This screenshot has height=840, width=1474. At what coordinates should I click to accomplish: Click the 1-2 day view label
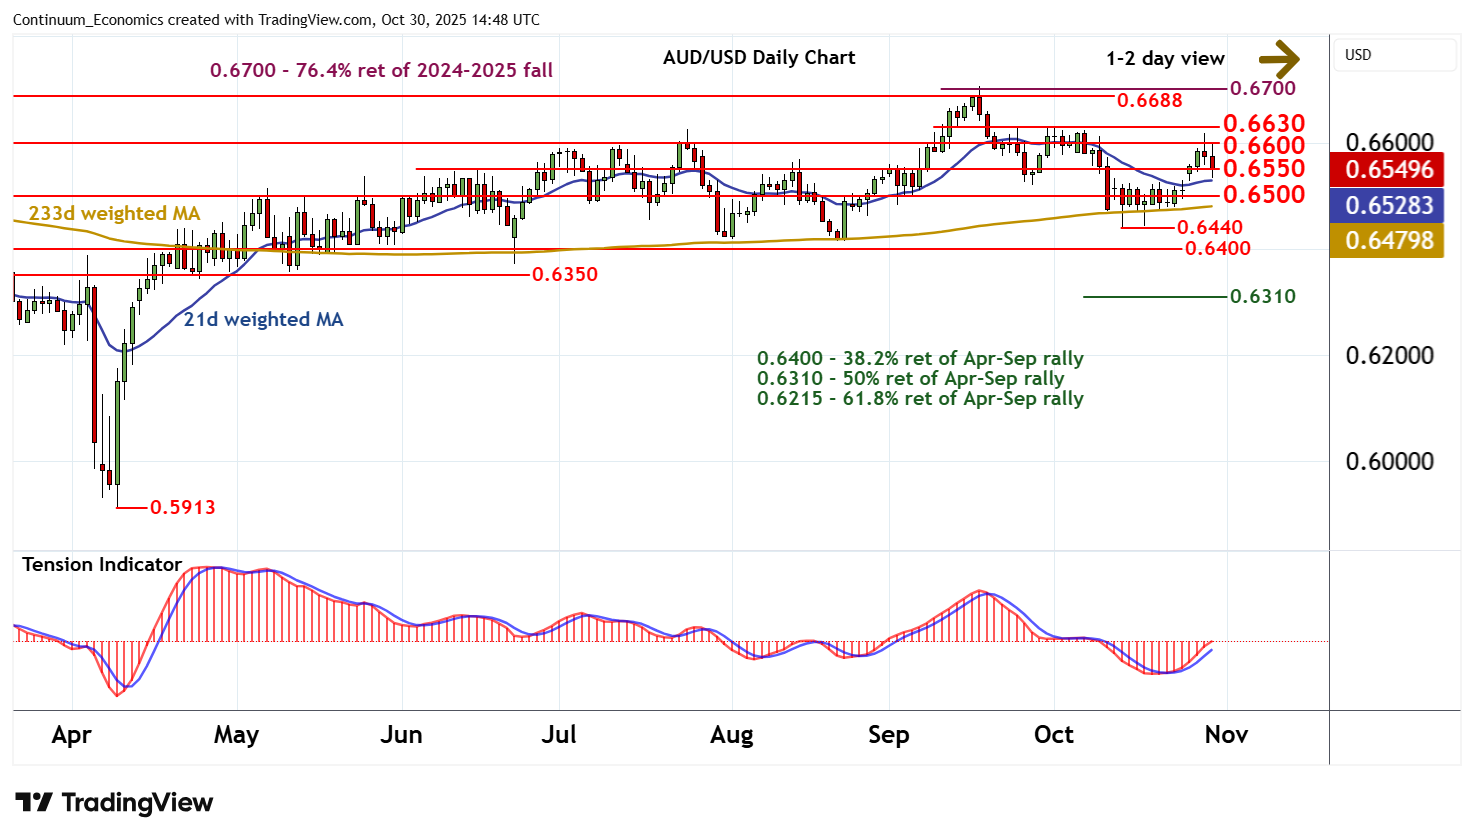[x=1165, y=59]
